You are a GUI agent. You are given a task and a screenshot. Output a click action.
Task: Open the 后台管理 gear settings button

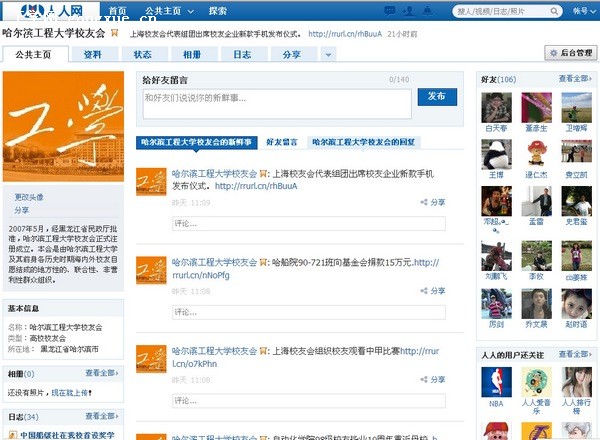(x=571, y=52)
